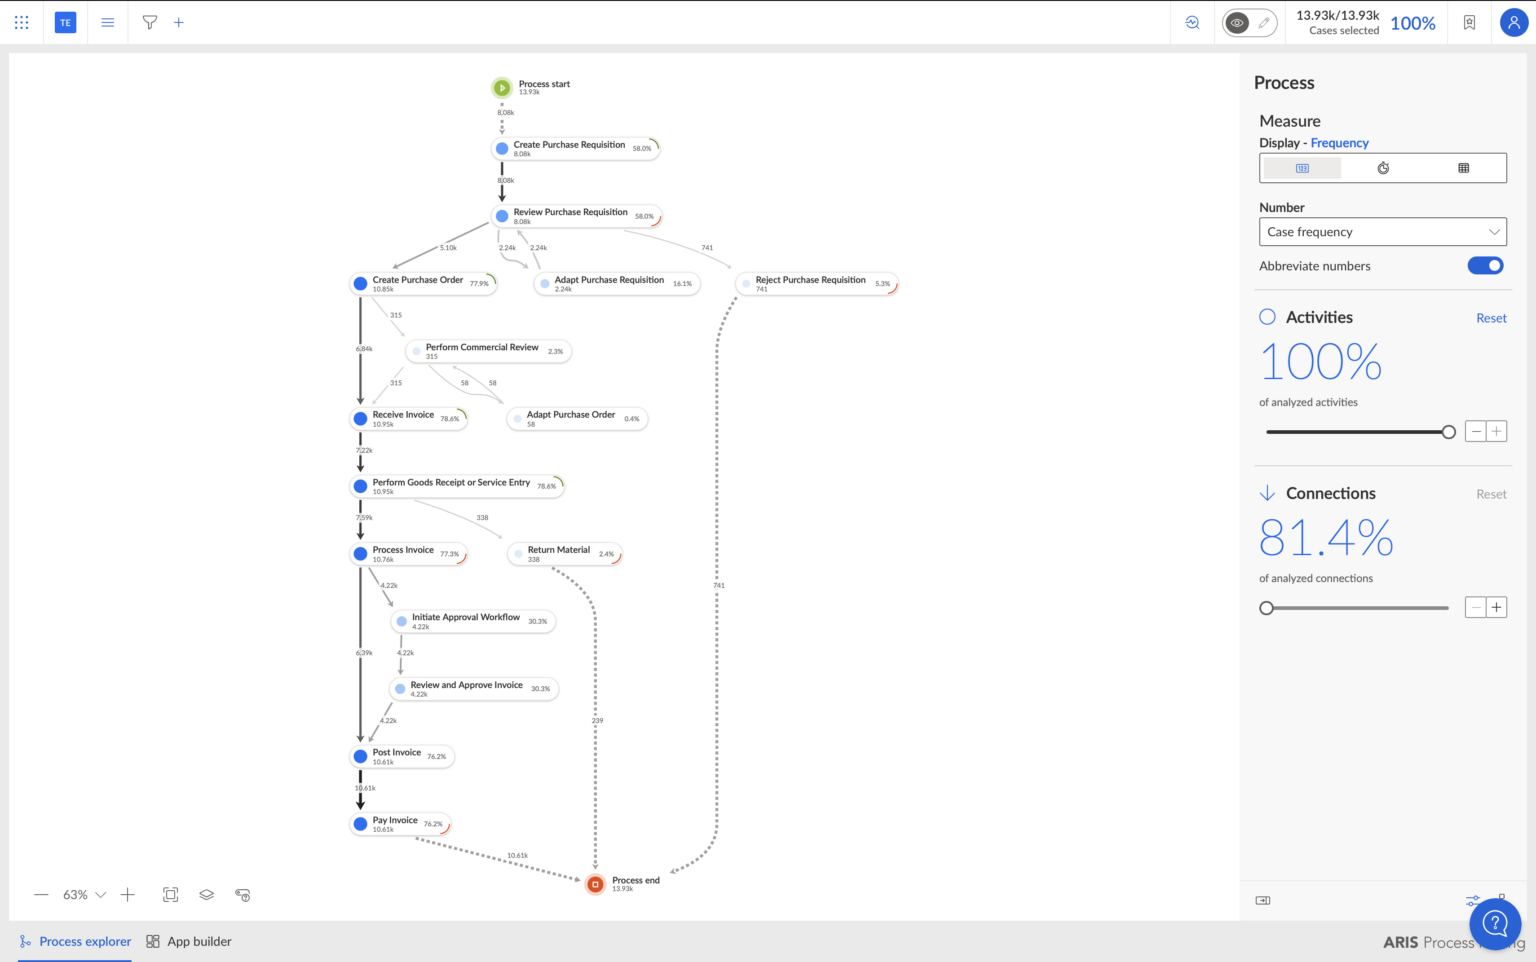Select the stopwatch measure icon in the Process panel
The image size is (1536, 962).
(x=1382, y=167)
